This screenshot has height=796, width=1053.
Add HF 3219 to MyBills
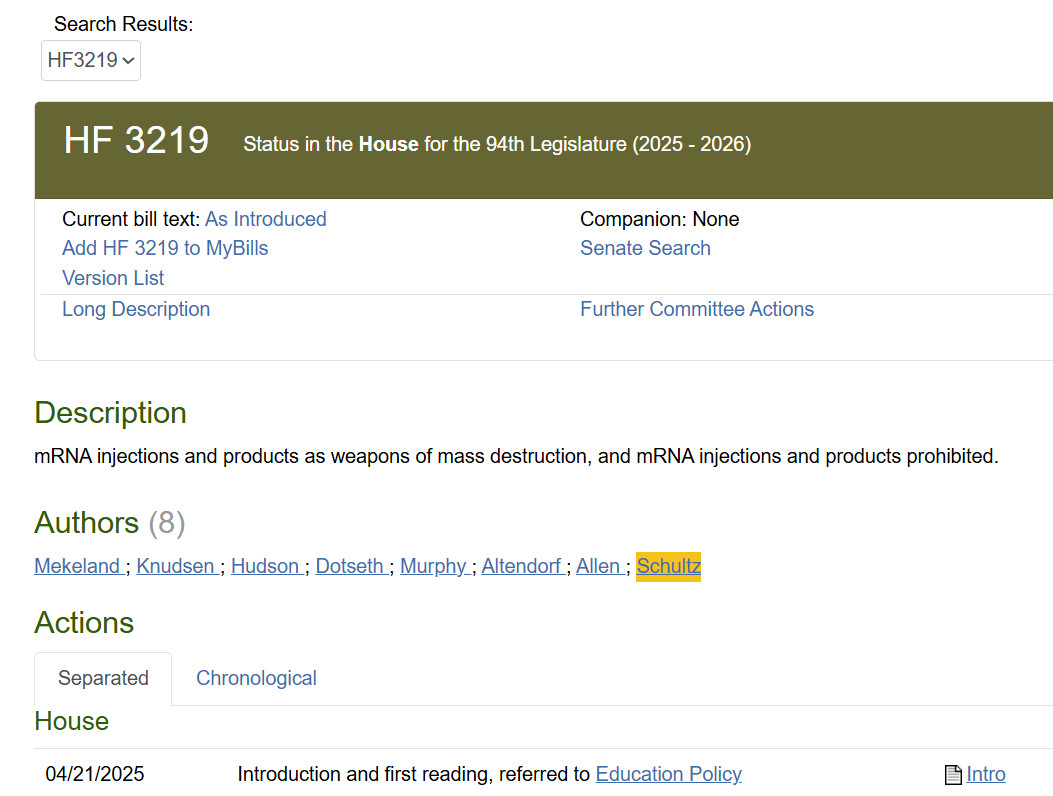point(165,249)
